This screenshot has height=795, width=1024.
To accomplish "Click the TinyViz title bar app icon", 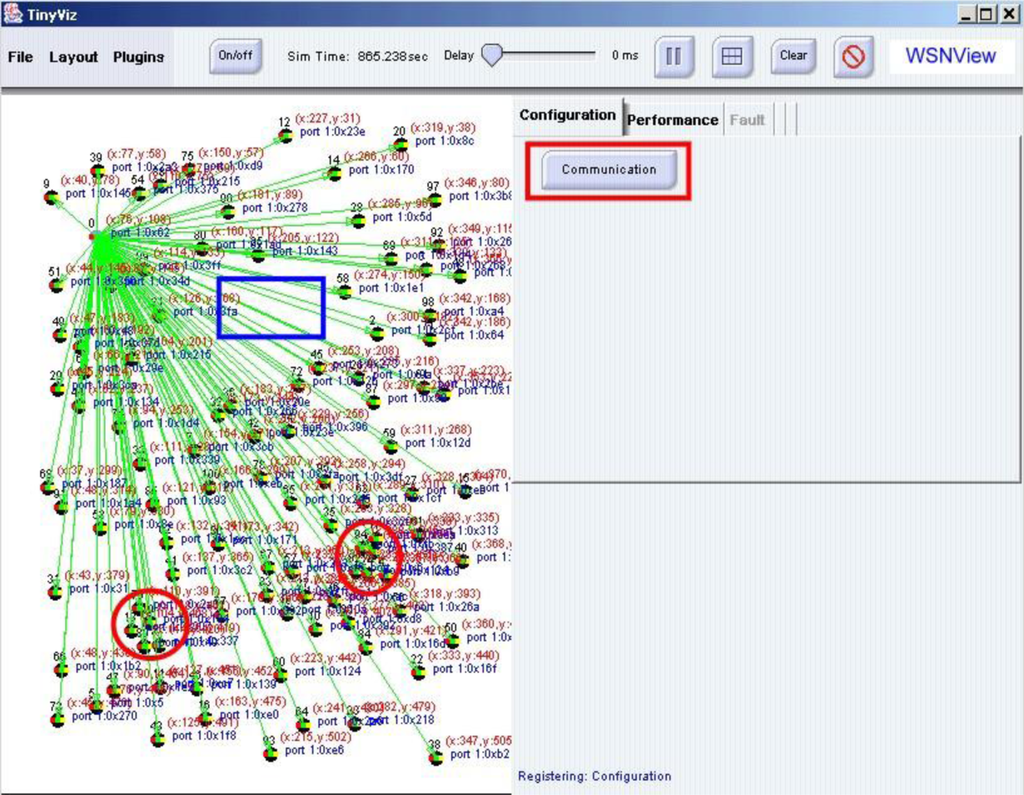I will pos(13,13).
